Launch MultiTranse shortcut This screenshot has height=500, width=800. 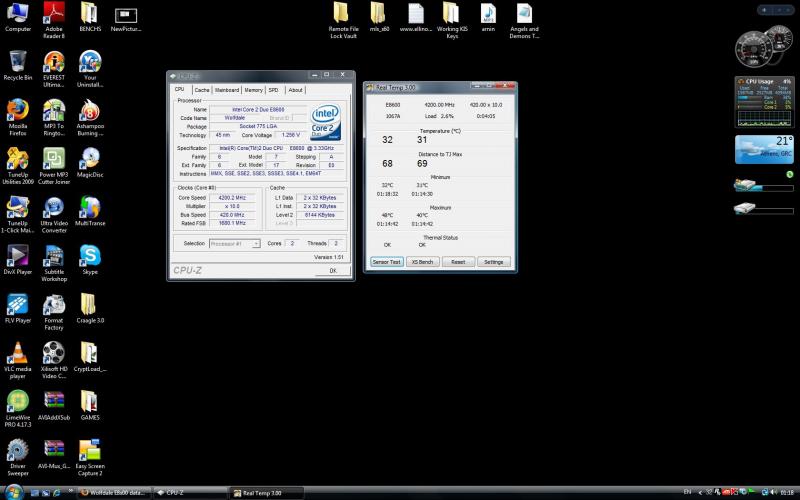(x=90, y=211)
